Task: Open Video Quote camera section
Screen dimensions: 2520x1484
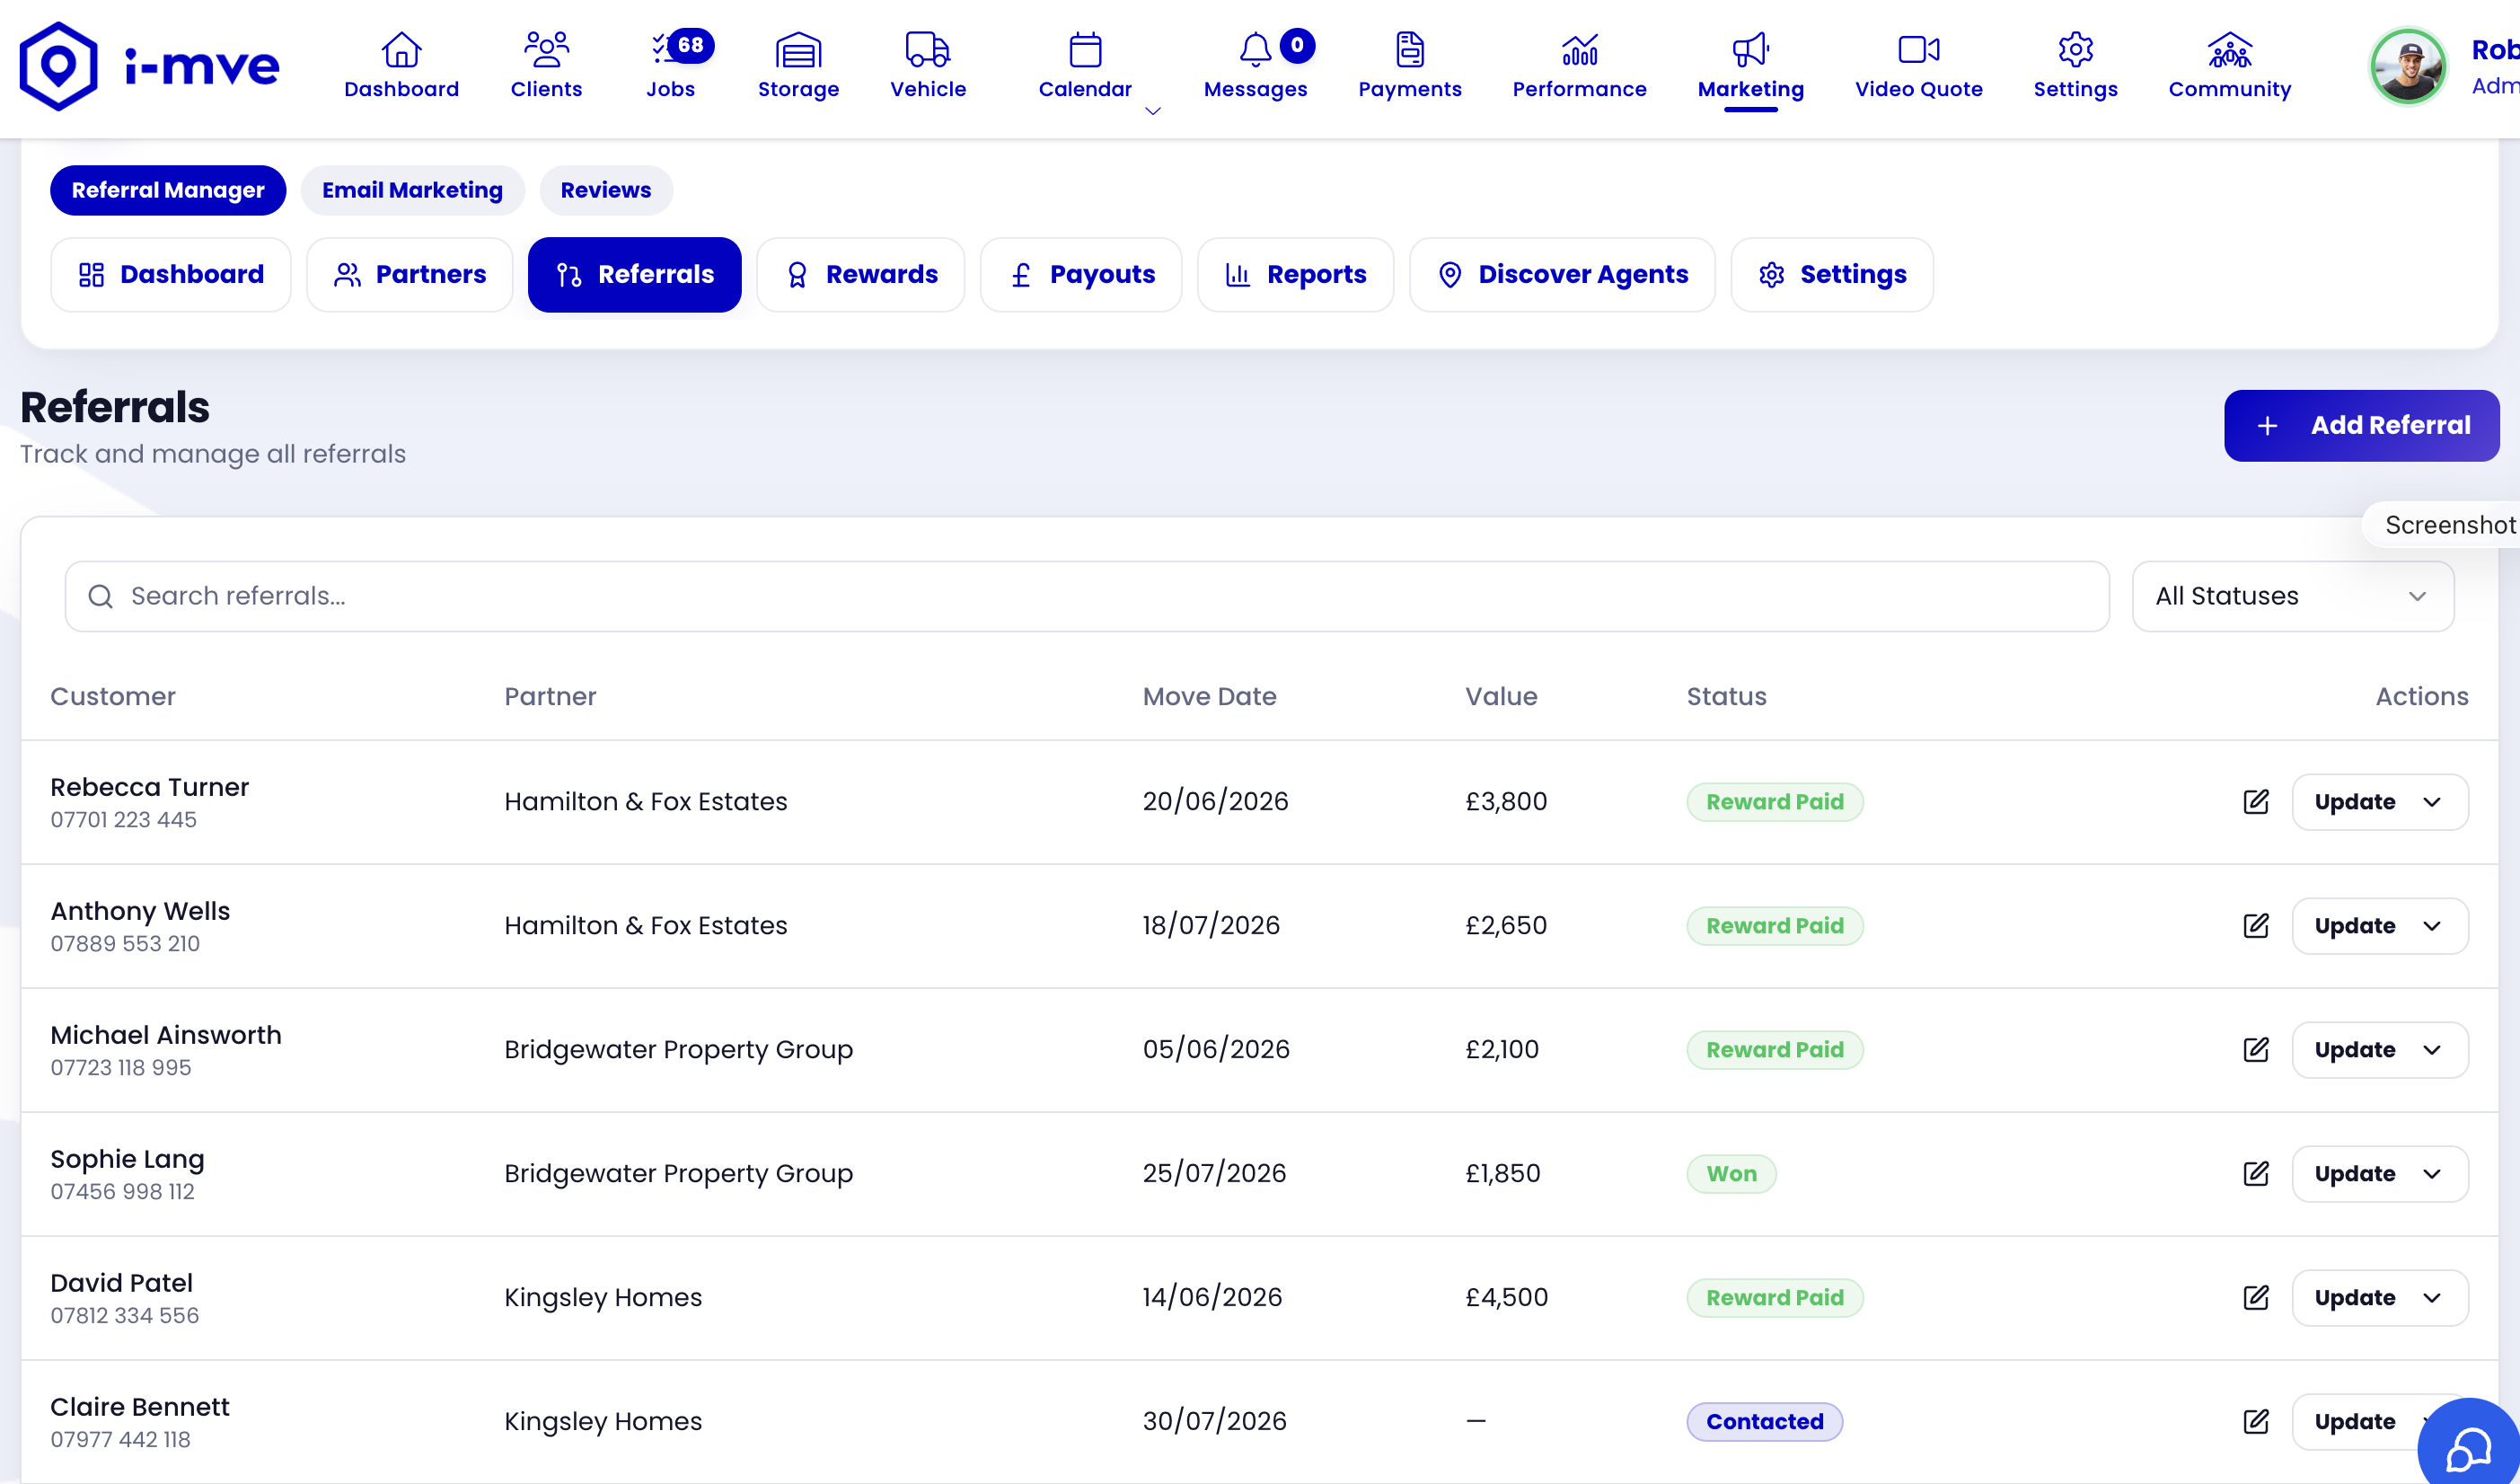Action: [1918, 66]
